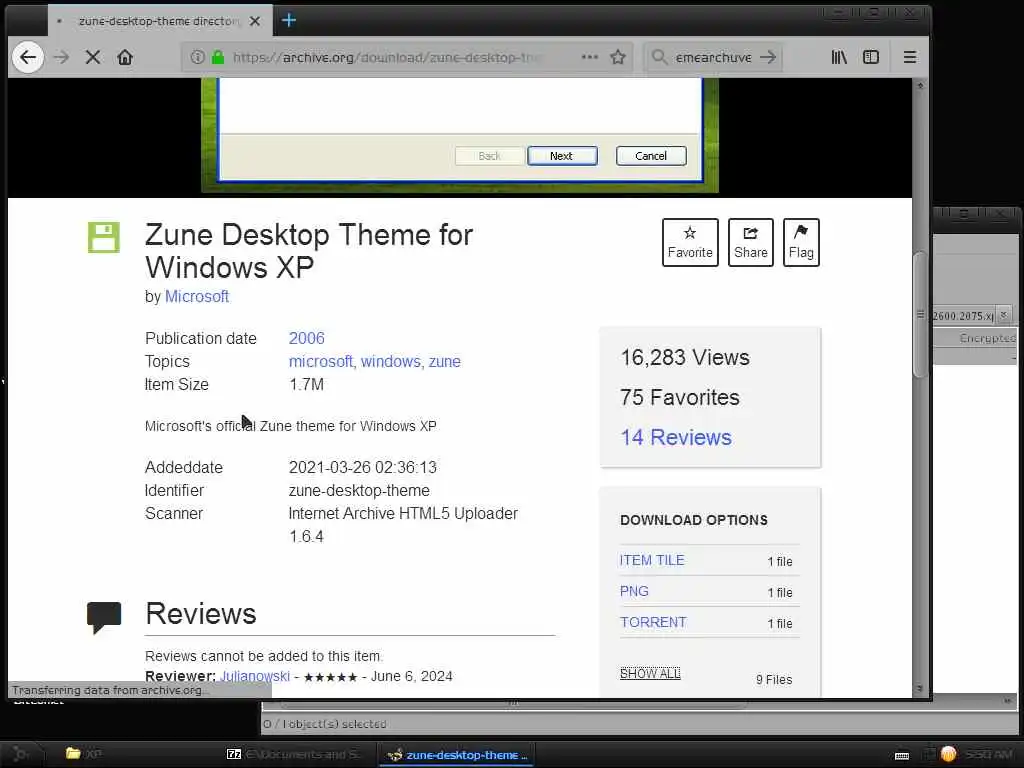The height and width of the screenshot is (768, 1024).
Task: Stop loading the page
Action: (93, 57)
